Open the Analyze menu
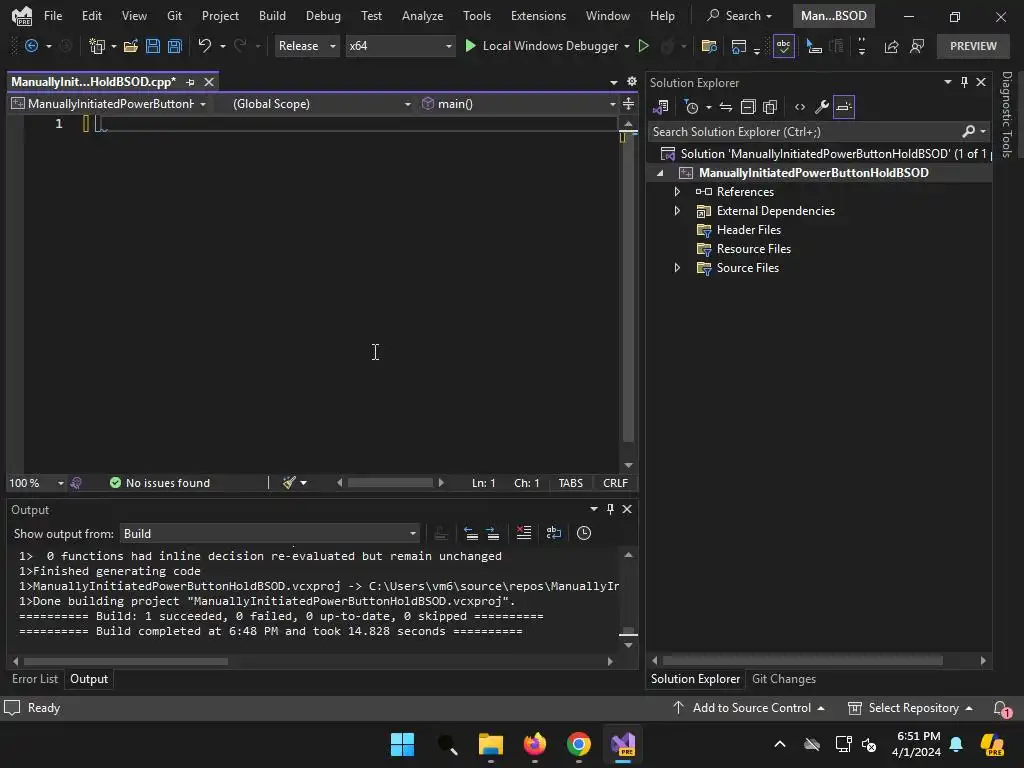This screenshot has height=768, width=1024. pos(422,16)
